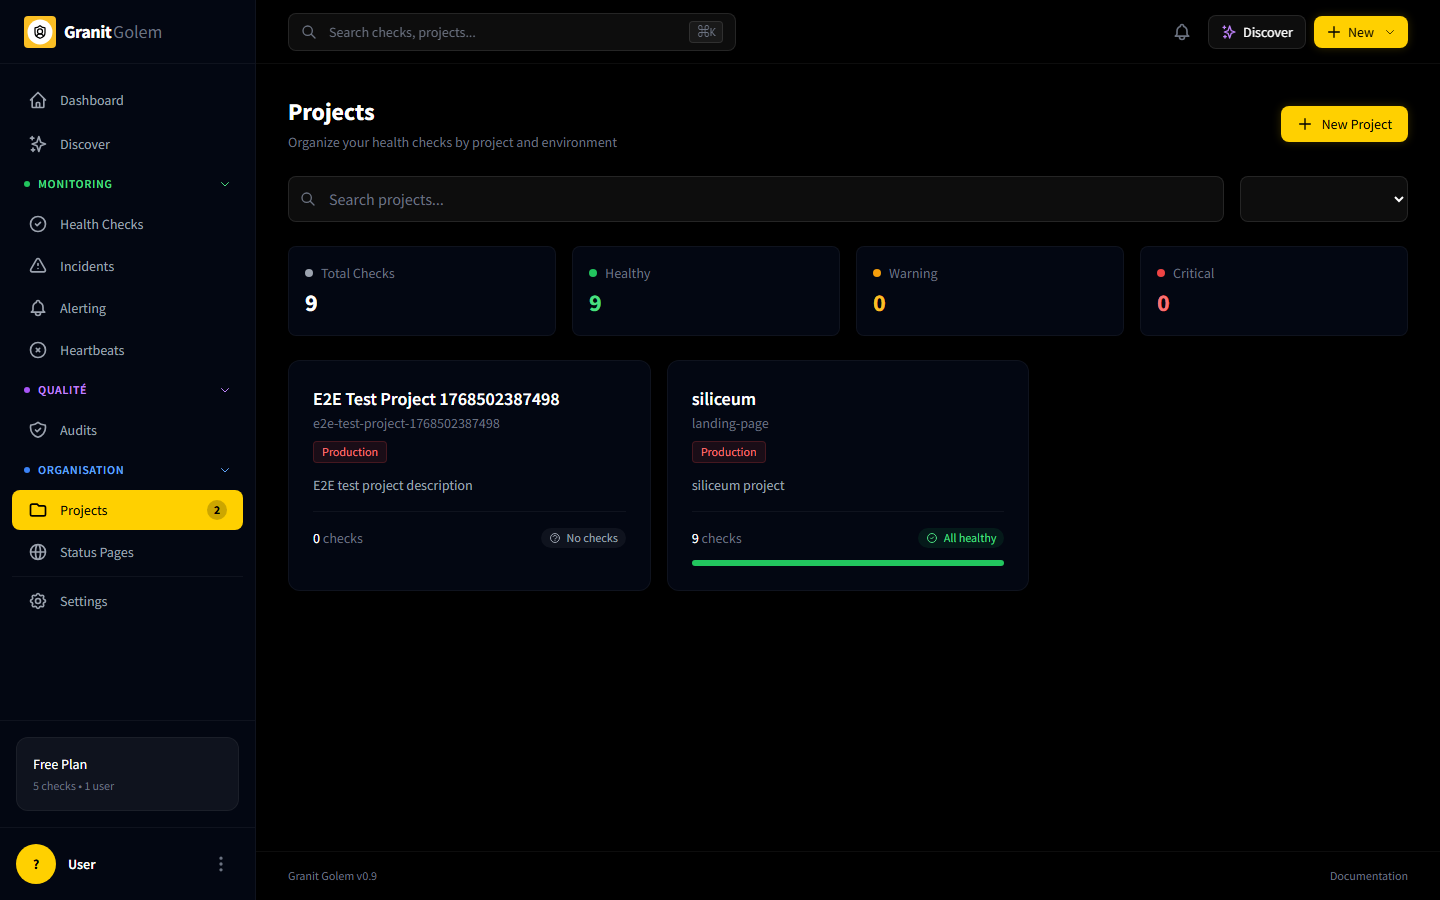Viewport: 1440px width, 900px height.
Task: Open the siliceum project title
Action: [x=724, y=399]
